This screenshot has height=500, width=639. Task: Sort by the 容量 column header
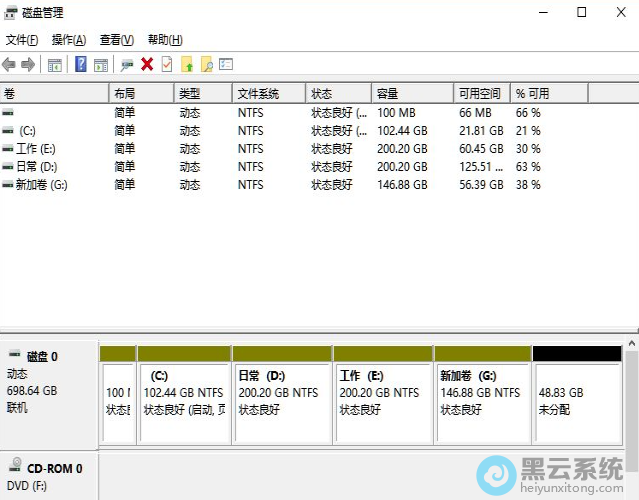[x=387, y=93]
